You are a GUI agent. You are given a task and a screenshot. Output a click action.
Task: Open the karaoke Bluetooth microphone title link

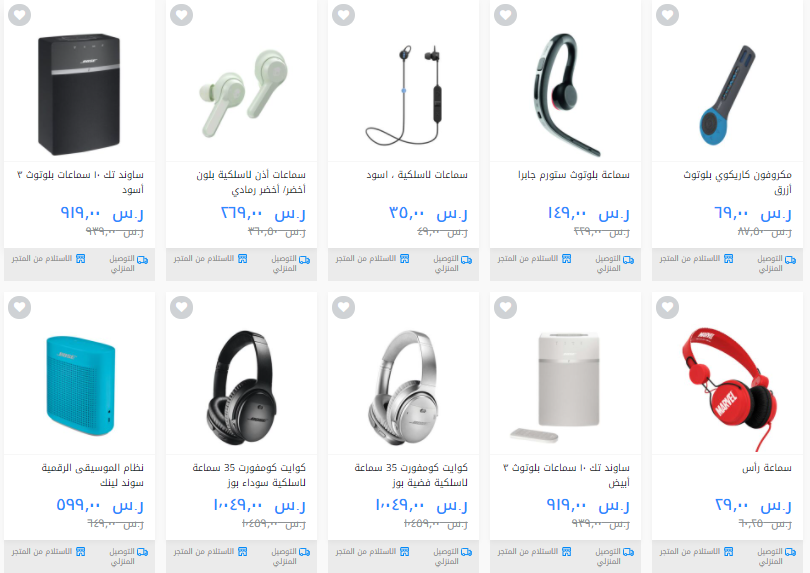[738, 182]
